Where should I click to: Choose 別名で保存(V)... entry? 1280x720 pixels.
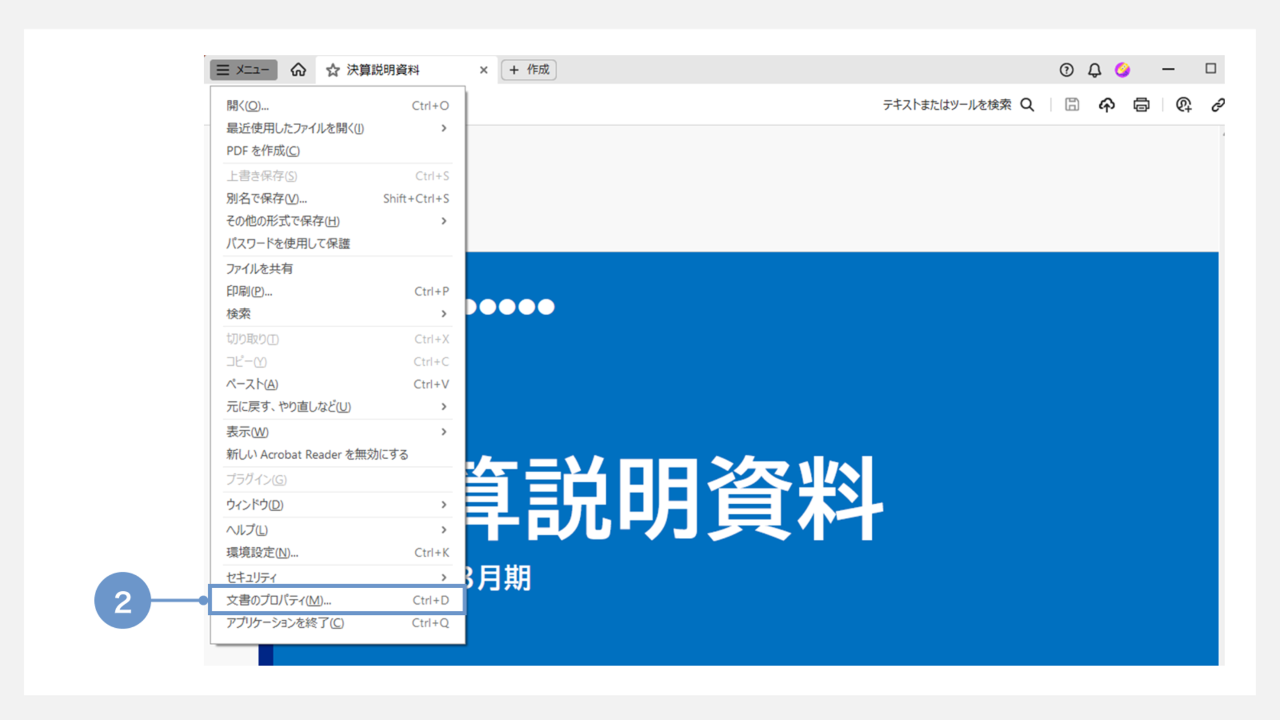tap(338, 198)
